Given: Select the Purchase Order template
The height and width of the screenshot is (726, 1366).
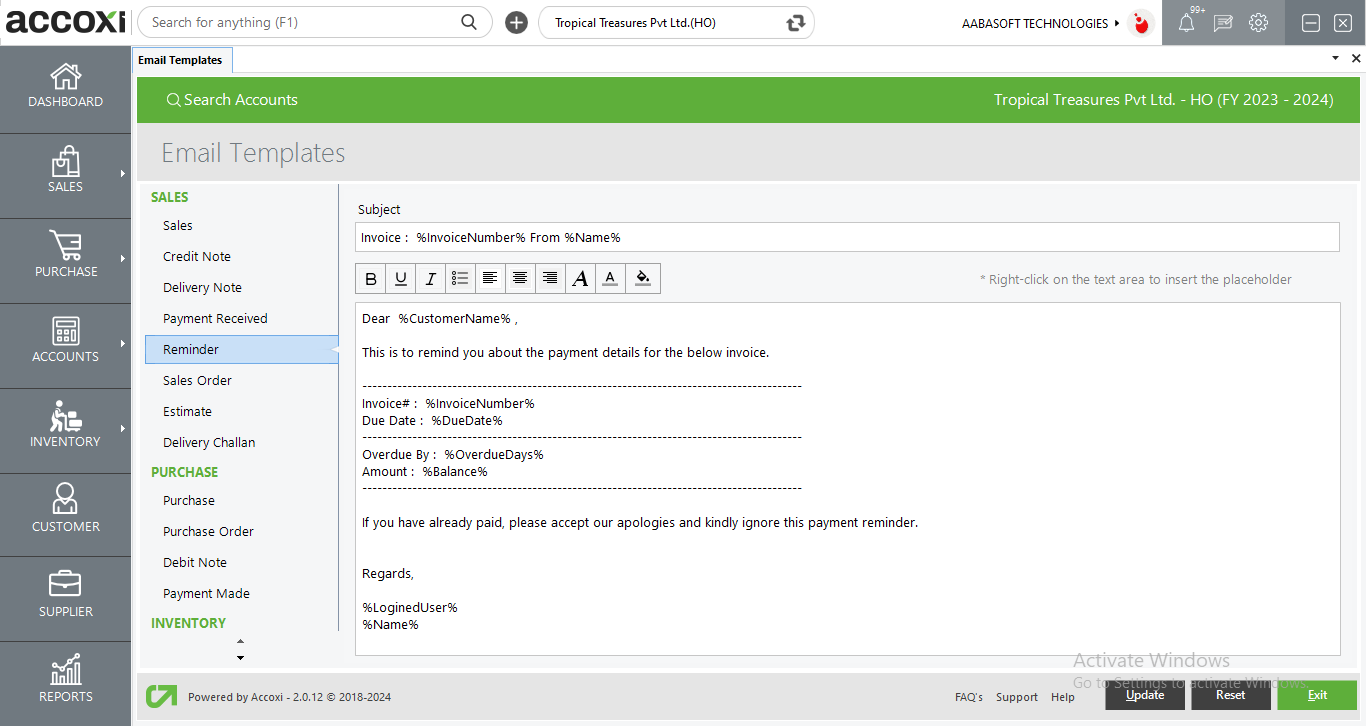Looking at the screenshot, I should pyautogui.click(x=208, y=531).
